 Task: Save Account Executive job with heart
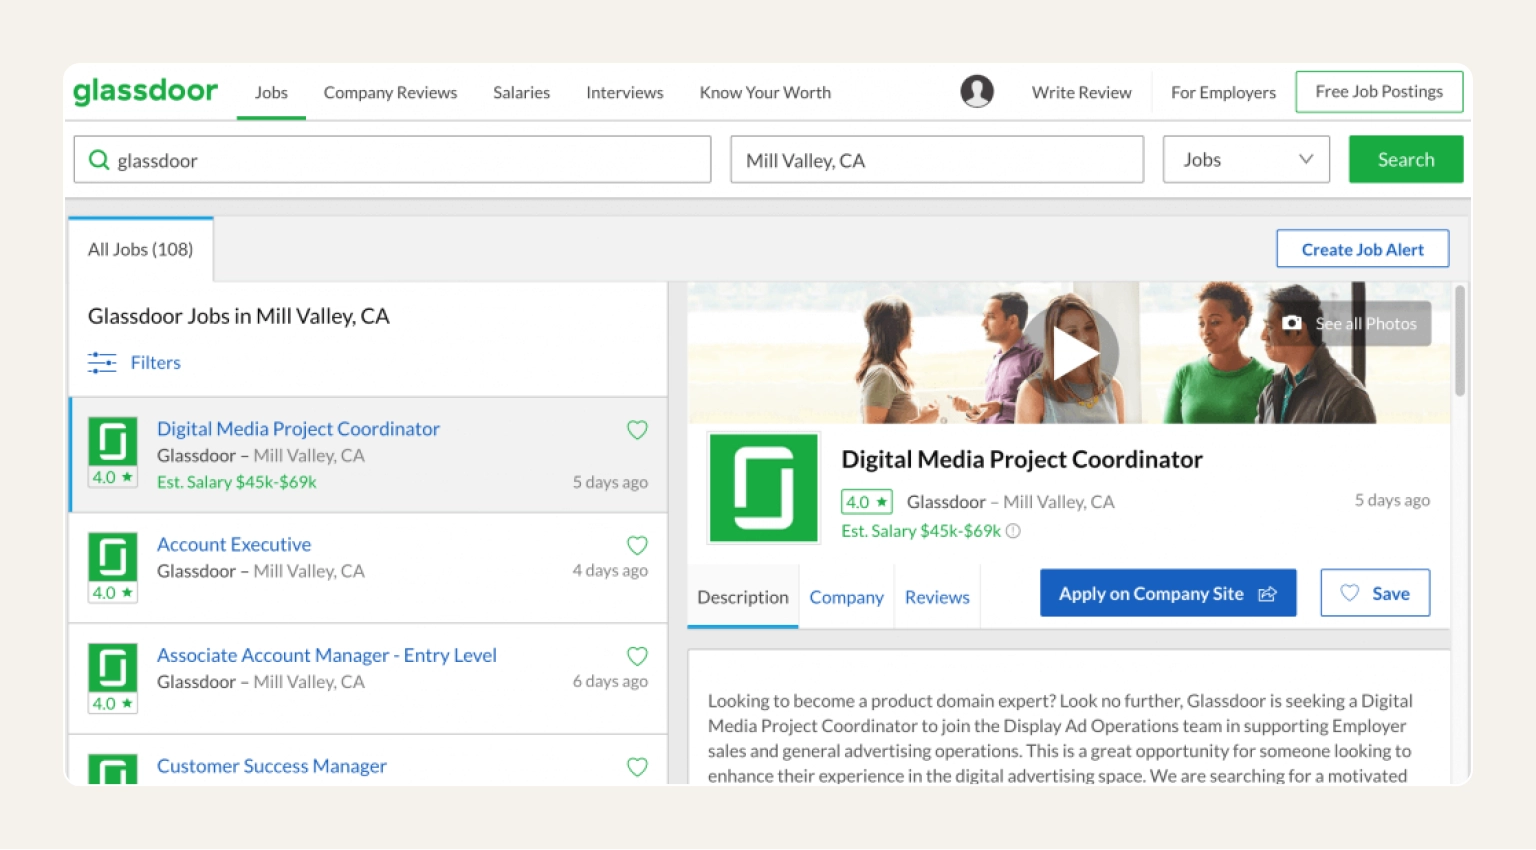[x=637, y=545]
